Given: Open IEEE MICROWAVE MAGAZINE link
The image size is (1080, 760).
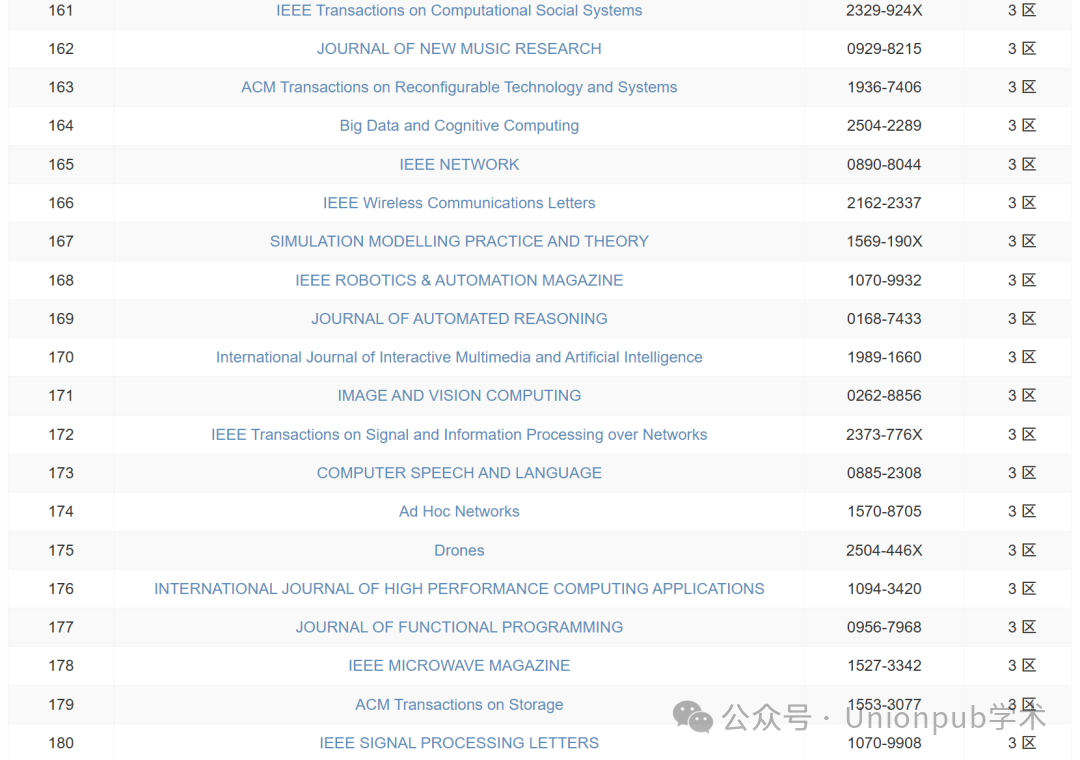Looking at the screenshot, I should [x=459, y=666].
